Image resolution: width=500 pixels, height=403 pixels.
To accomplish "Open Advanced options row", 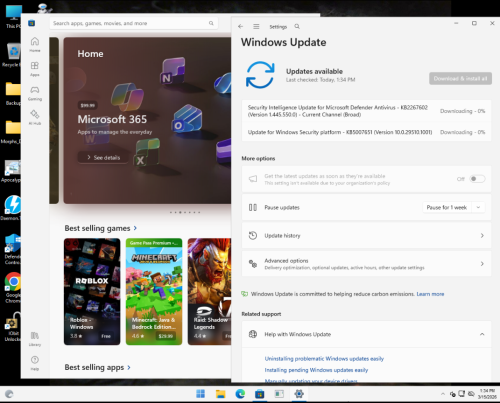I will point(366,264).
